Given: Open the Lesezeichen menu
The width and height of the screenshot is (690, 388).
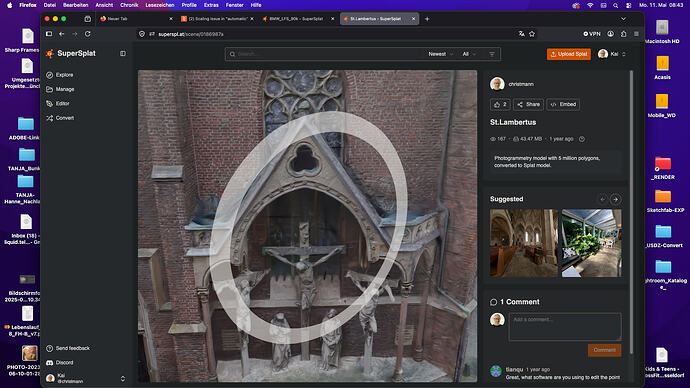Looking at the screenshot, I should 160,5.
